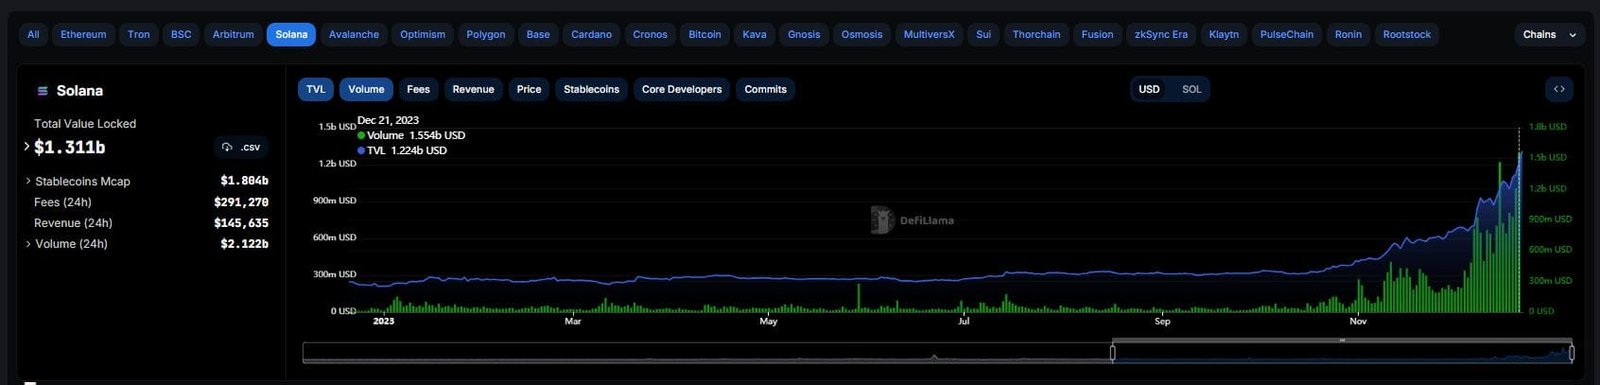The width and height of the screenshot is (1600, 385).
Task: Open the Kava chain page
Action: (755, 34)
